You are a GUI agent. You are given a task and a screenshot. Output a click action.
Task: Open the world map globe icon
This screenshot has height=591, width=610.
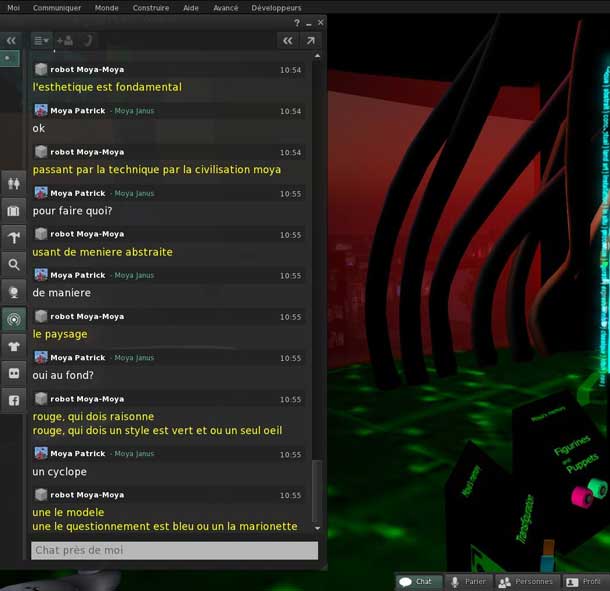14,292
